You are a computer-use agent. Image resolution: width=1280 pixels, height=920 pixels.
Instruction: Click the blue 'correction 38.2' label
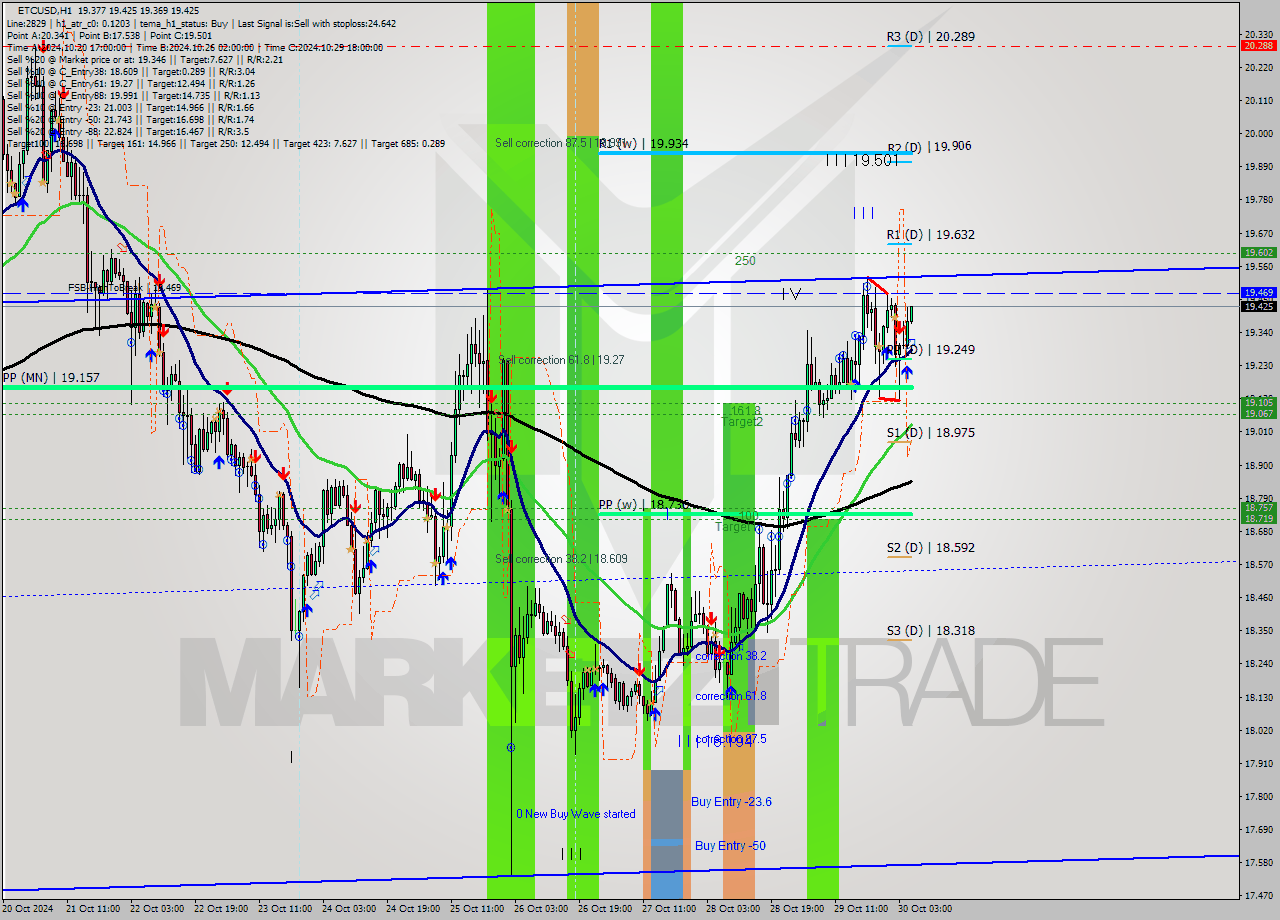731,656
